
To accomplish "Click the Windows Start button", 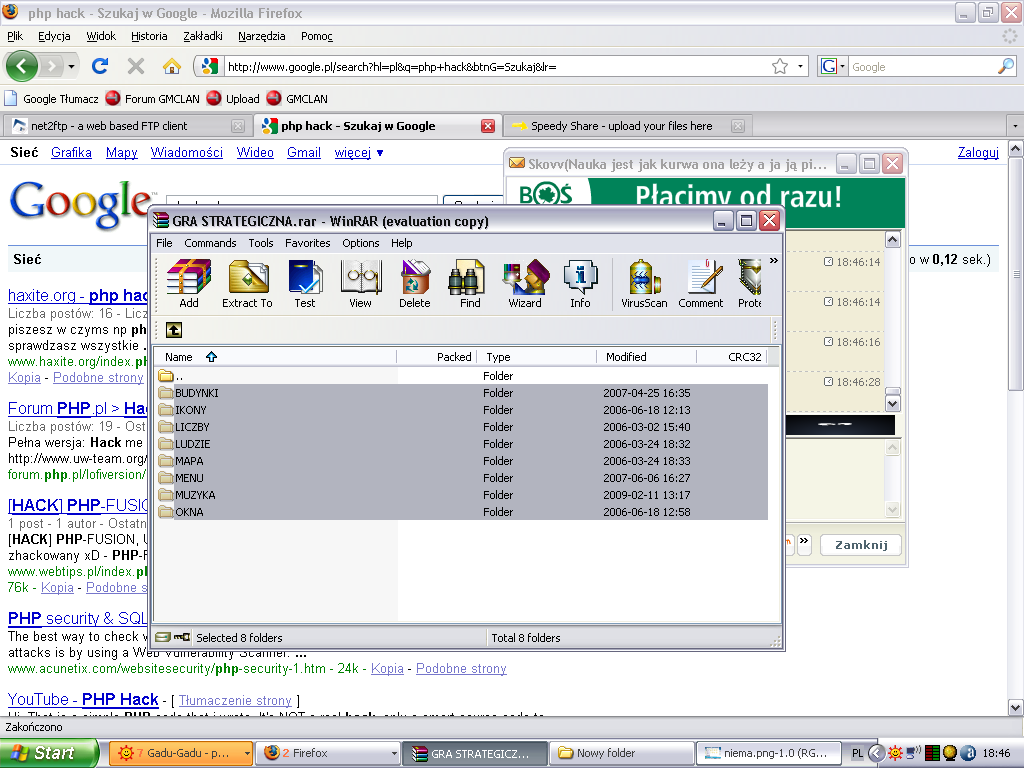I will click(49, 753).
